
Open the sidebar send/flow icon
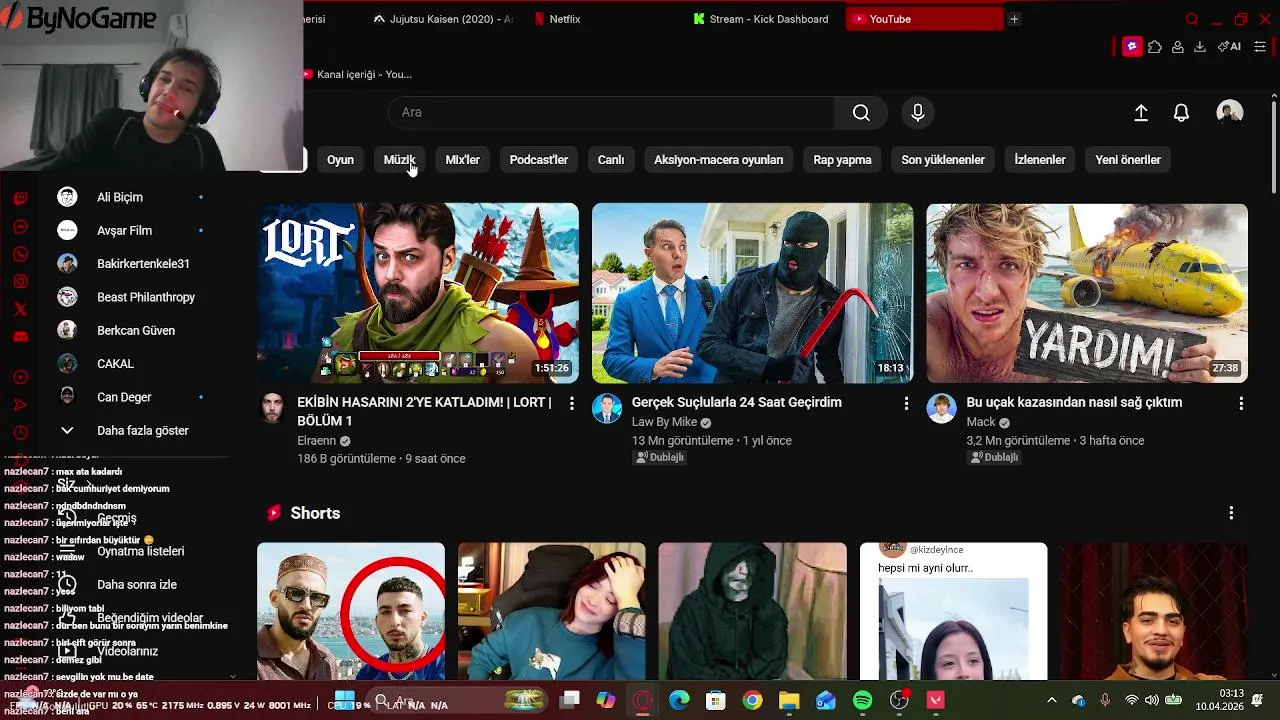(20, 405)
